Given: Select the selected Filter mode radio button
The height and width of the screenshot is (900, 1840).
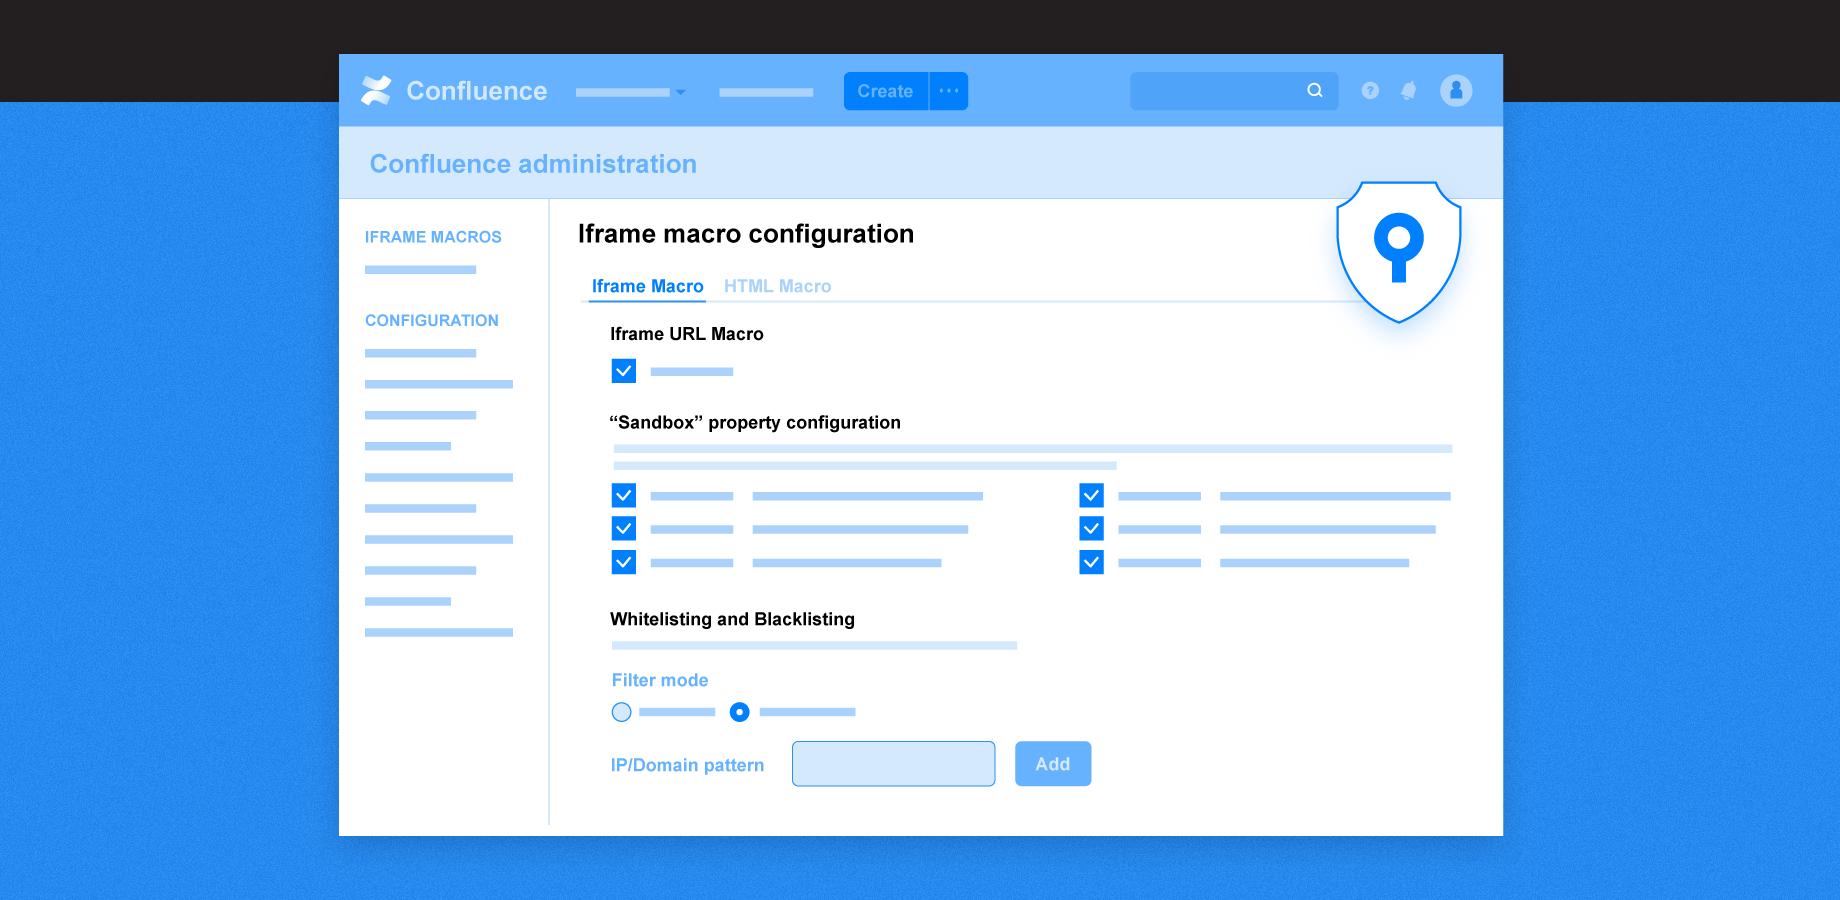Looking at the screenshot, I should coord(740,712).
